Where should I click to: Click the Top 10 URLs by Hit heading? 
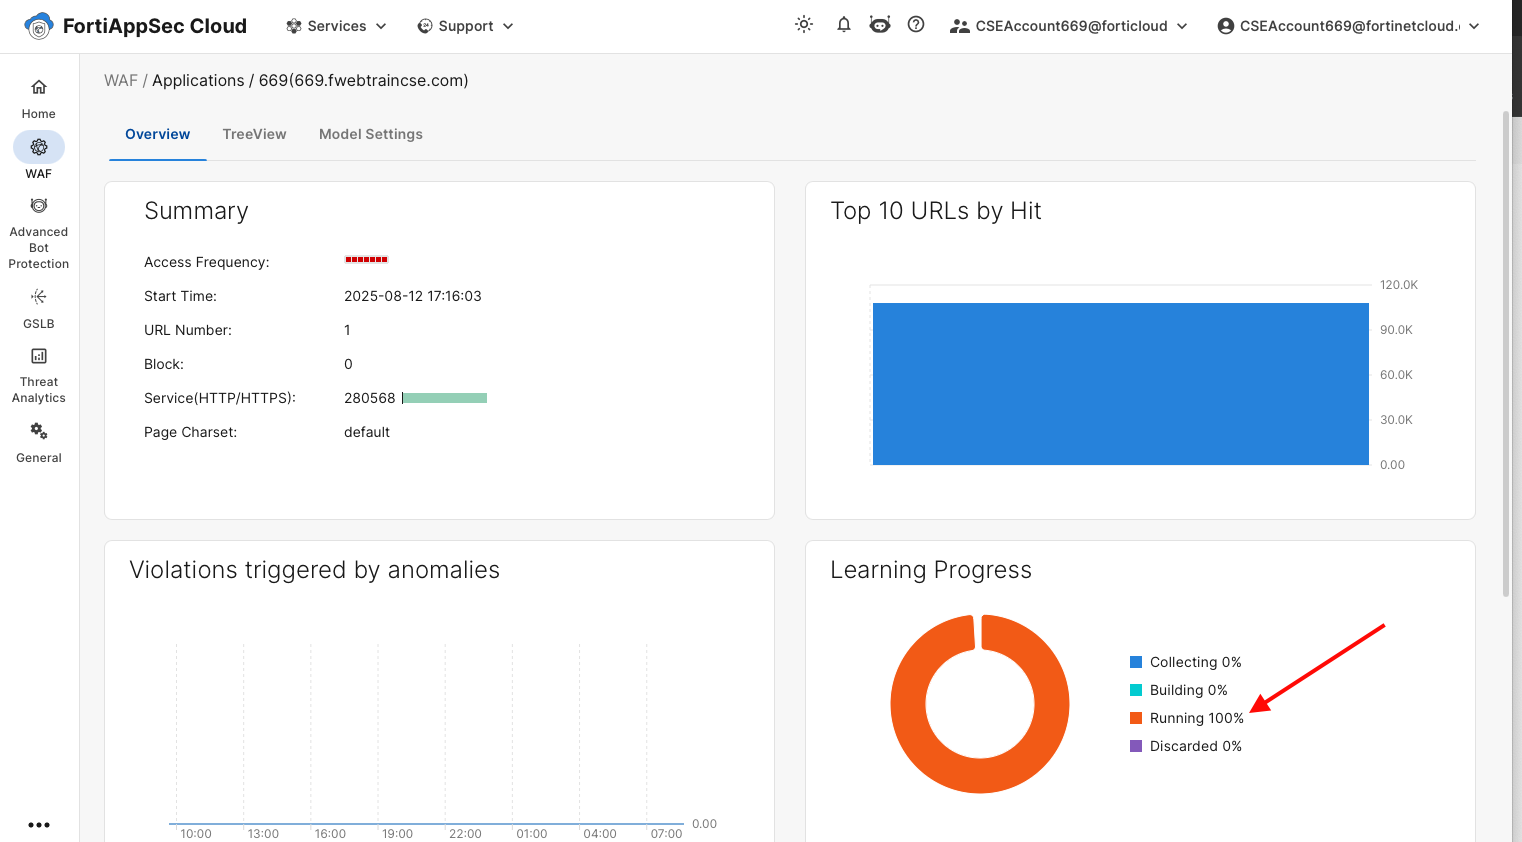point(936,211)
